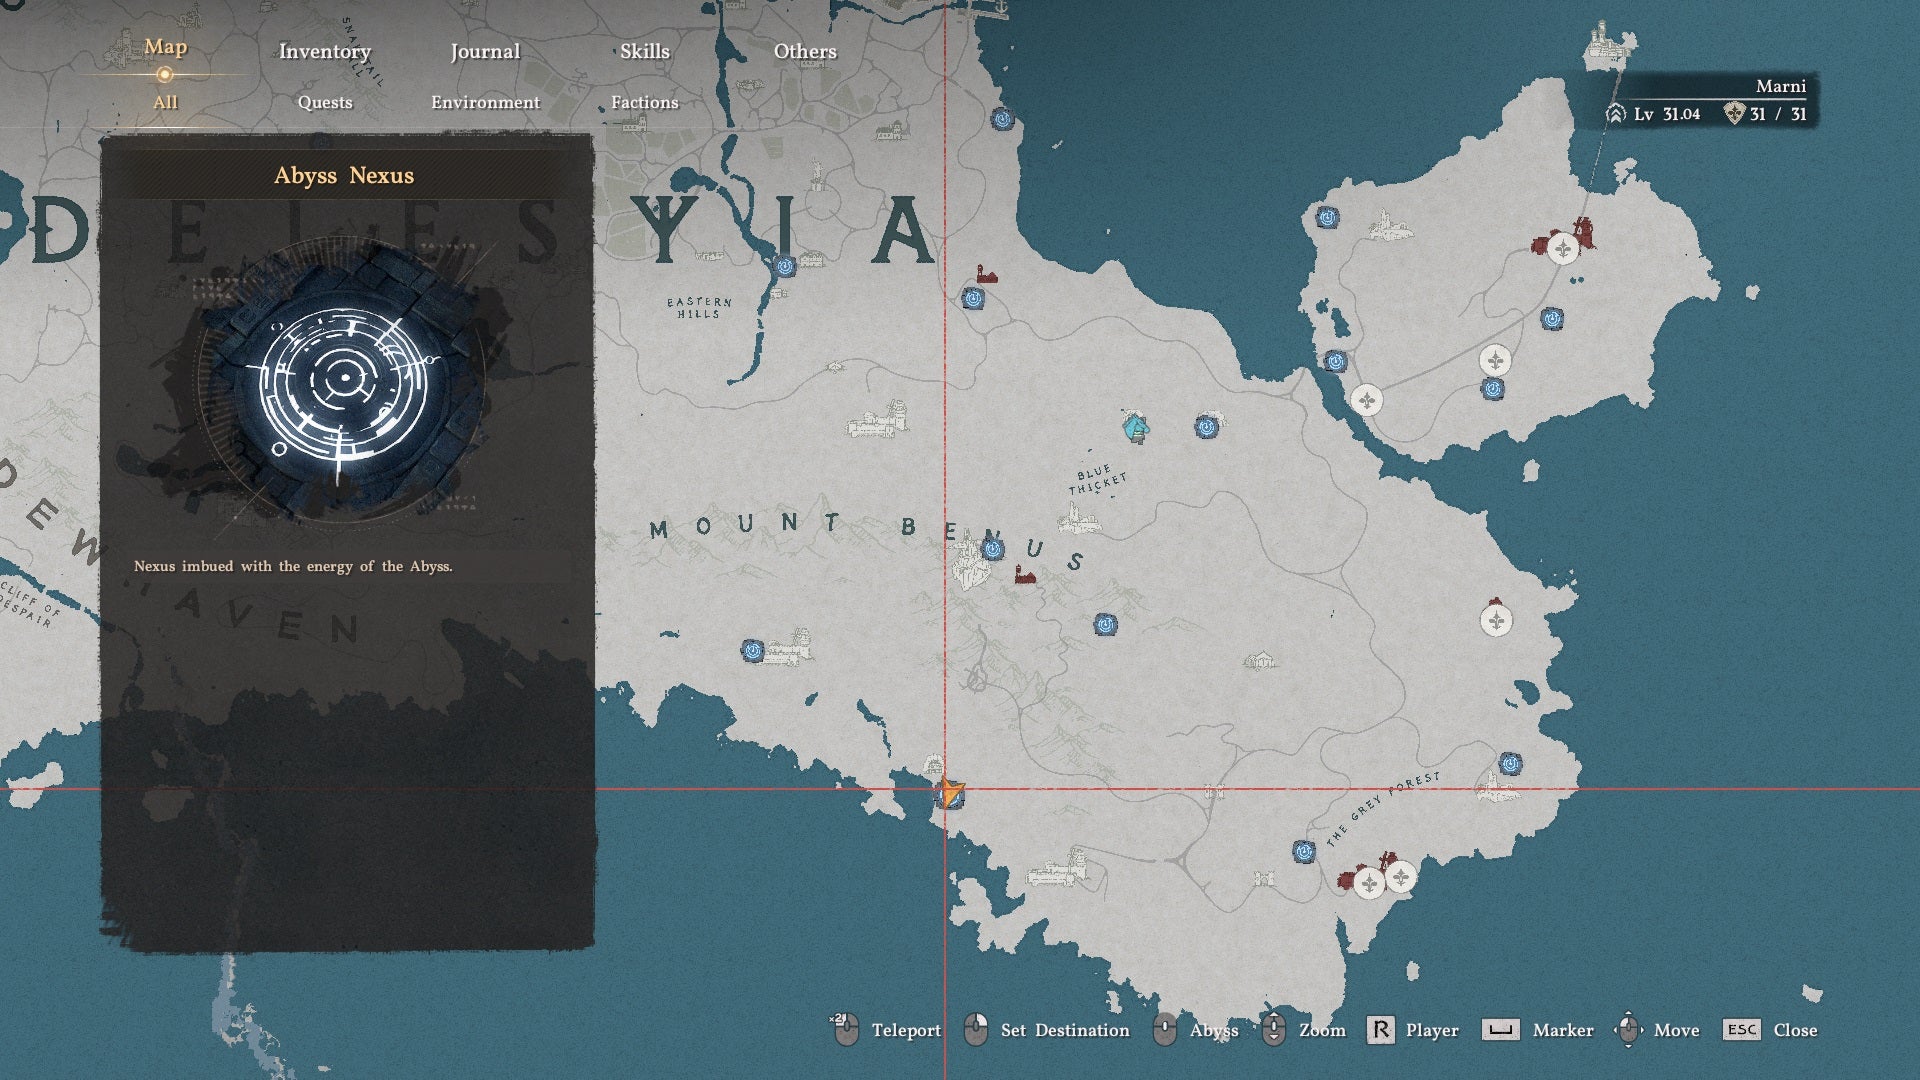
Task: Switch to the Journal tab
Action: 485,51
